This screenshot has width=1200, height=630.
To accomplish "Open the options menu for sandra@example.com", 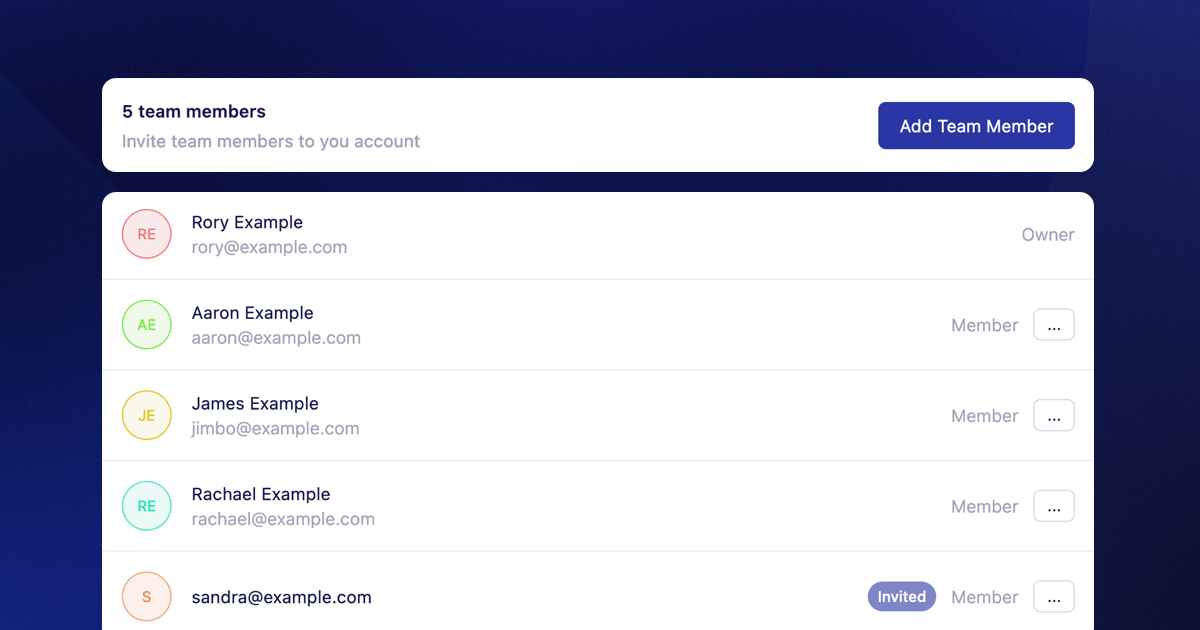I will pos(1053,597).
